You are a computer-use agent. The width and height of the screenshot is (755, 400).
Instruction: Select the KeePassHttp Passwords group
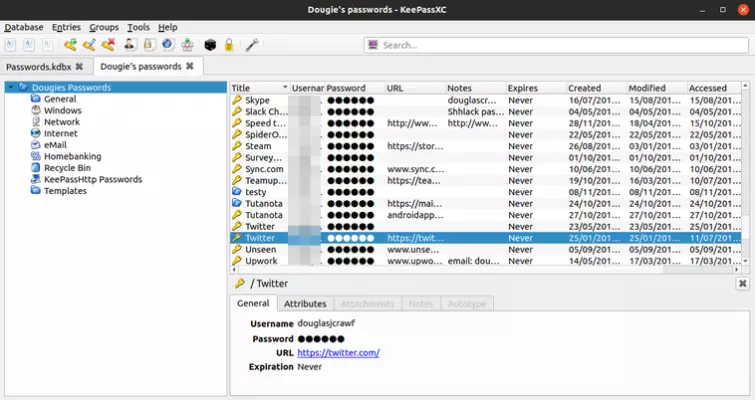92,179
